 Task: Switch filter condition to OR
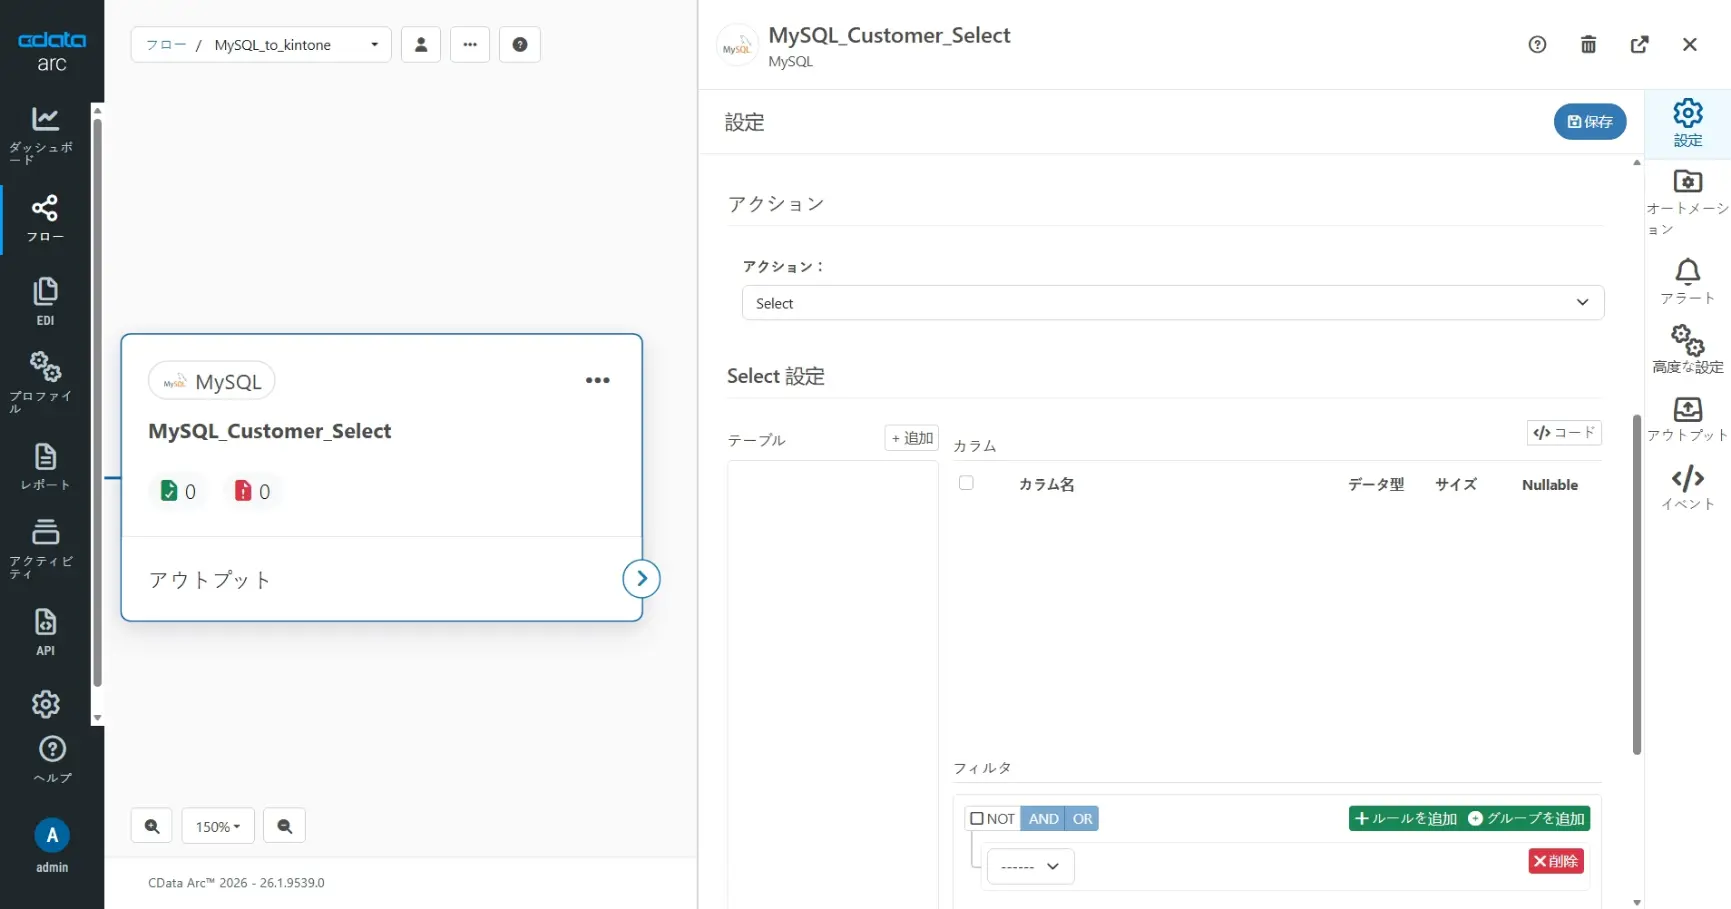pos(1082,819)
